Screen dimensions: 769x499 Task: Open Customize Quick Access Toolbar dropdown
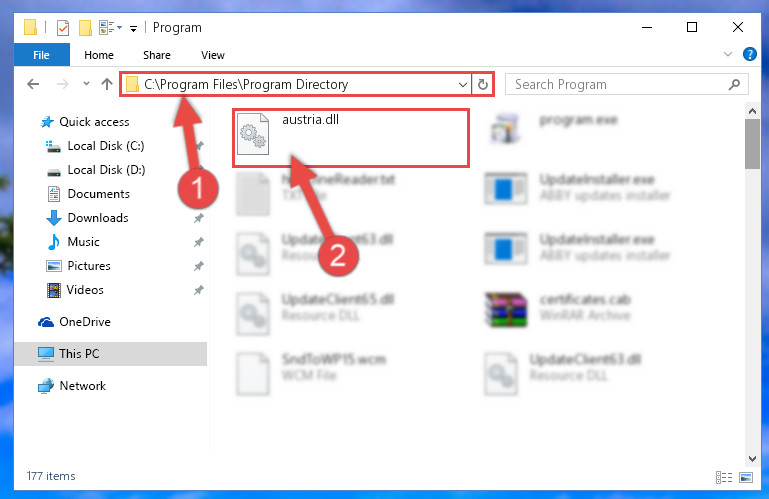(x=133, y=29)
